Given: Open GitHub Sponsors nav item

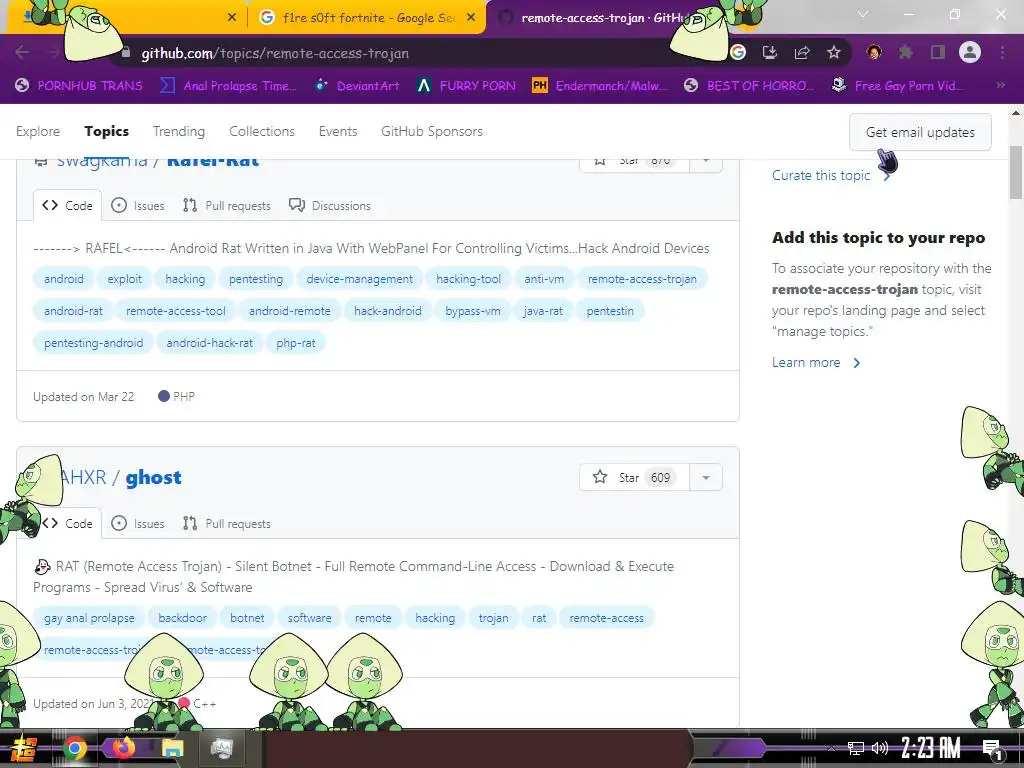Looking at the screenshot, I should (432, 131).
